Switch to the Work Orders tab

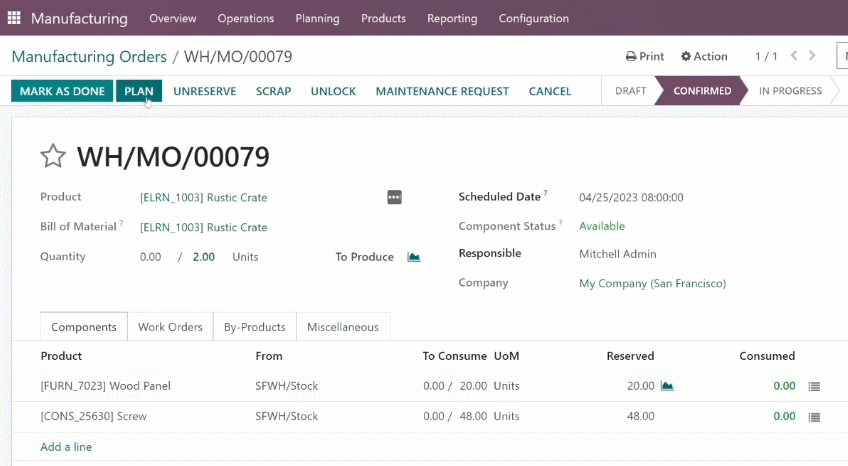point(170,327)
